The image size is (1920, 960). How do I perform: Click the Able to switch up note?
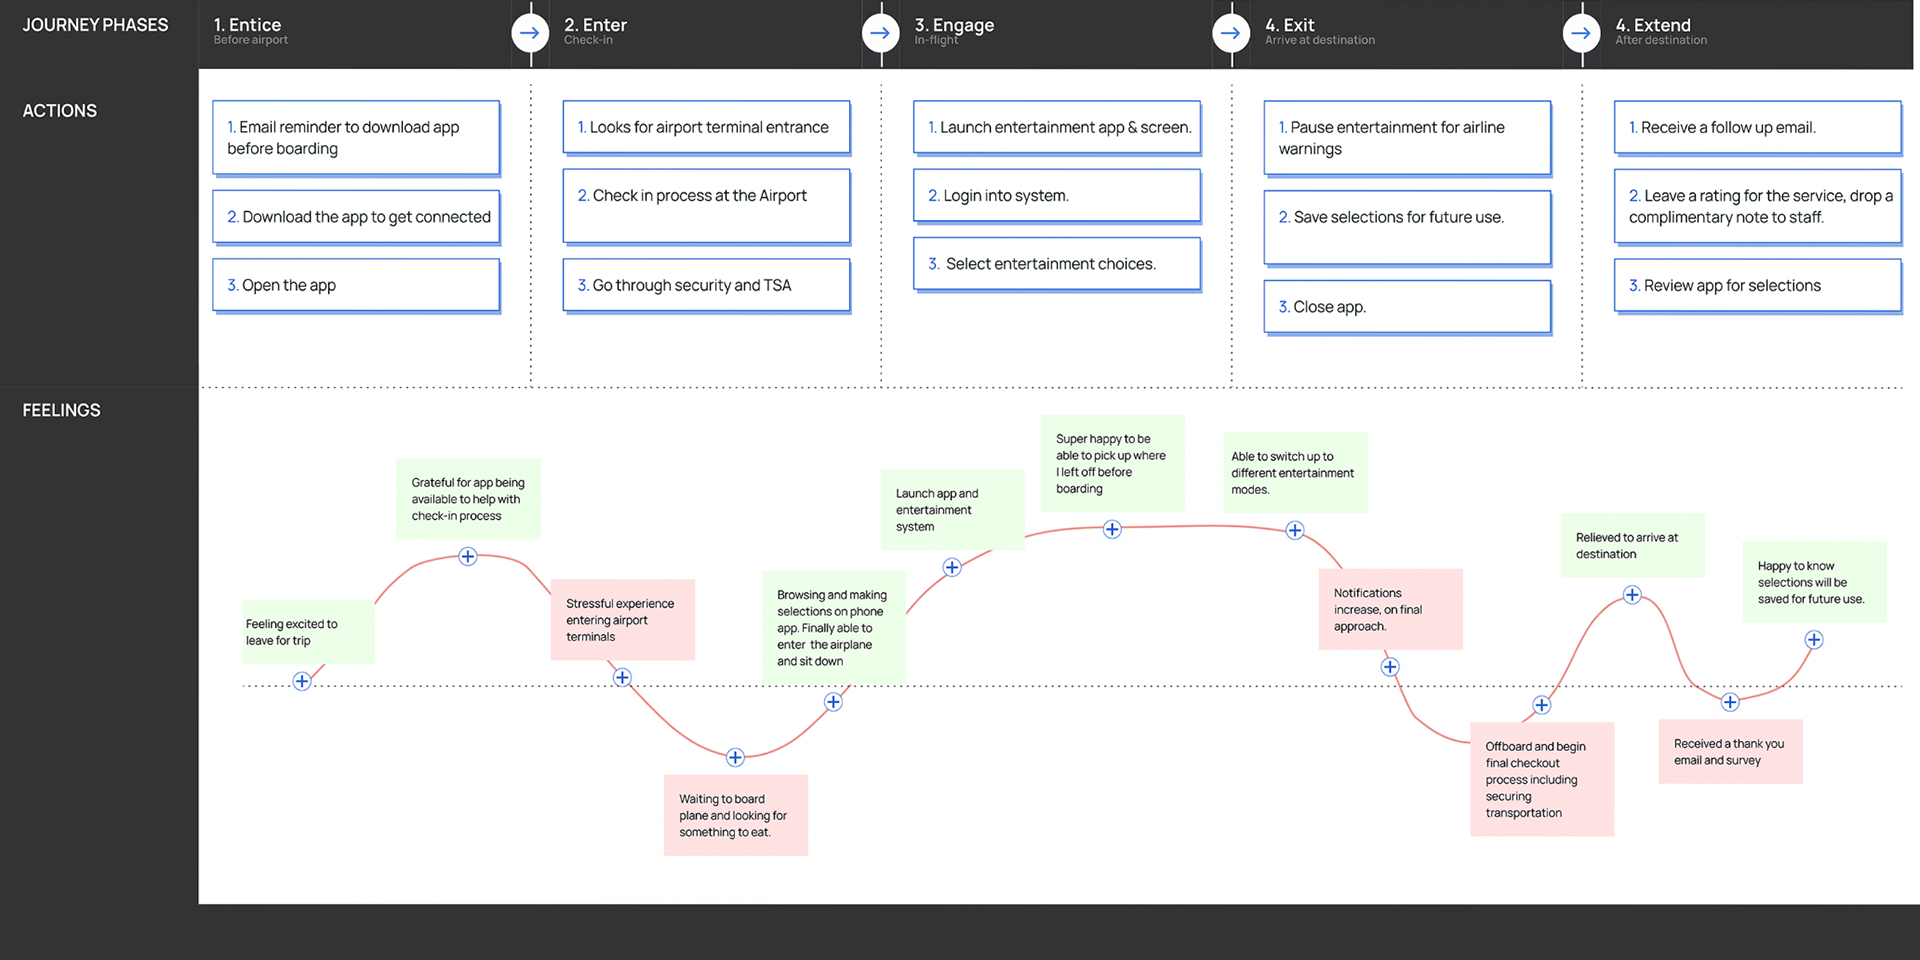[1295, 473]
